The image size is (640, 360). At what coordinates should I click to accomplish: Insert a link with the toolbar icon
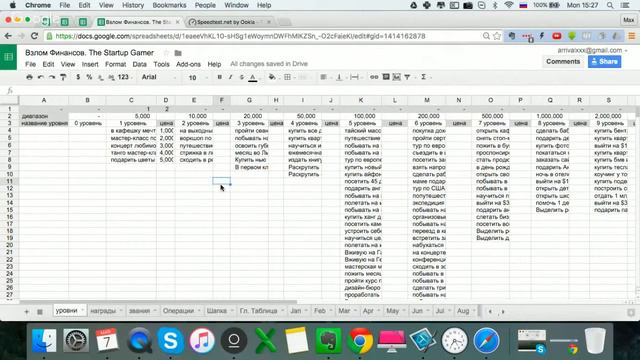coord(374,77)
